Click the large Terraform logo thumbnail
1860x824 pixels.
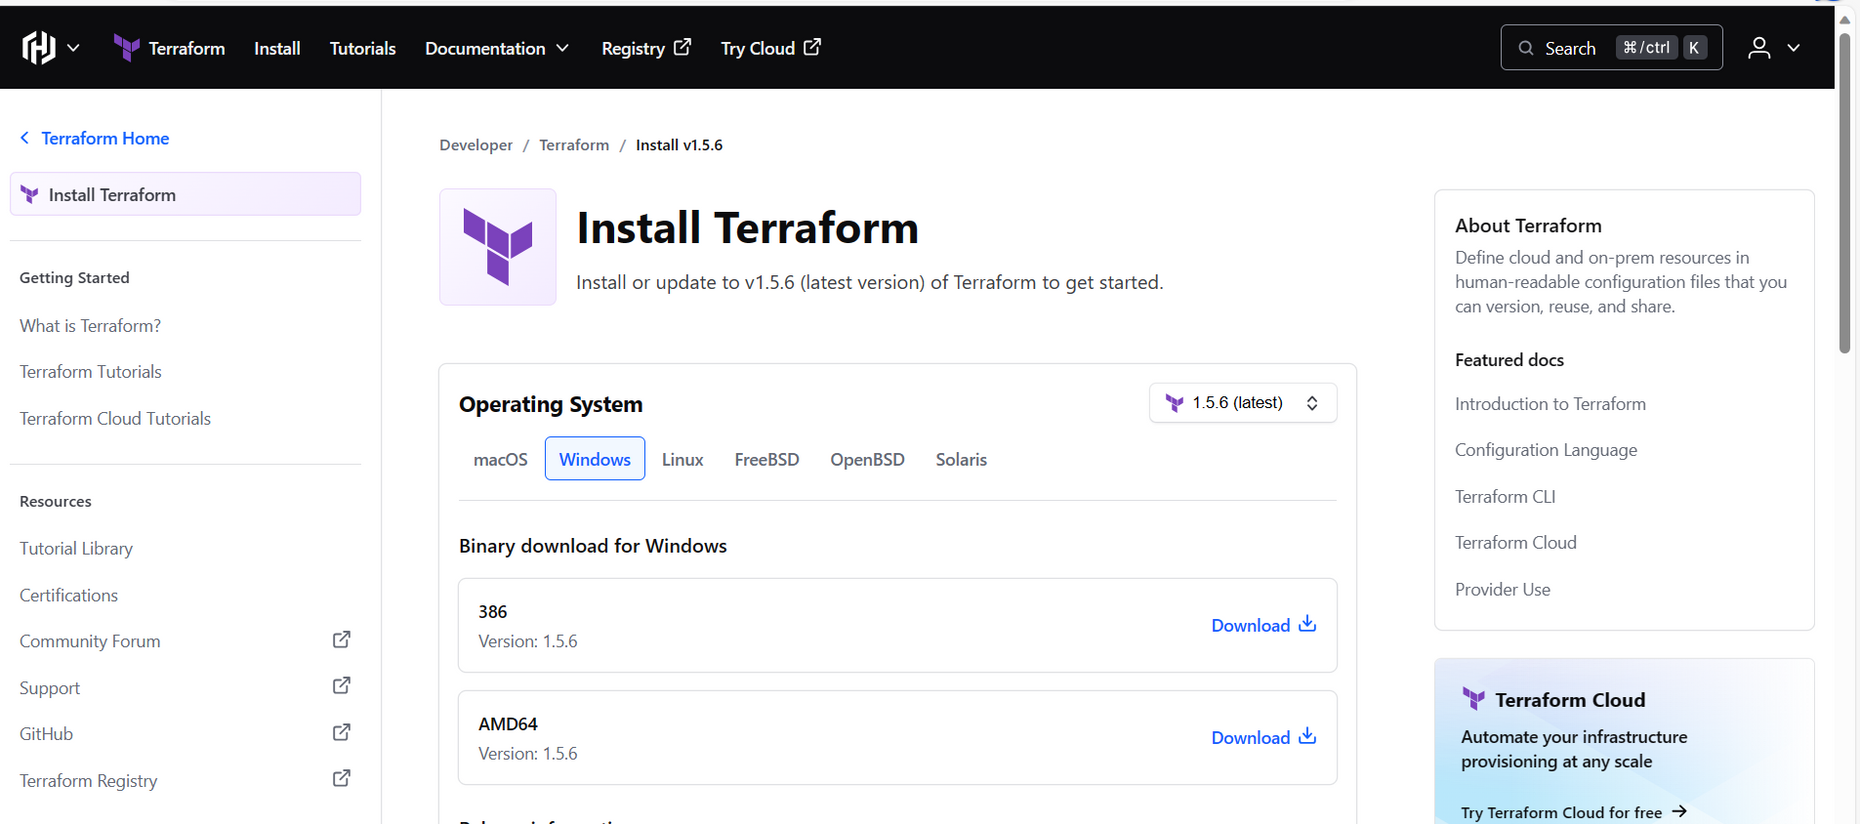click(498, 247)
